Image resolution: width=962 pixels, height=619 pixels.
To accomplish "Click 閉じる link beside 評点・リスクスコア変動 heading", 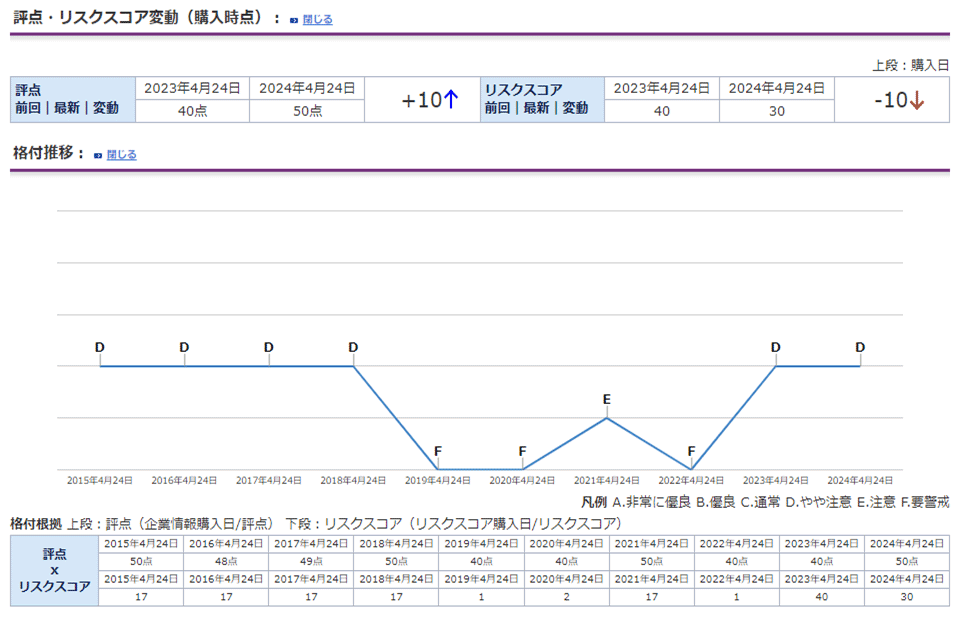I will pos(317,20).
